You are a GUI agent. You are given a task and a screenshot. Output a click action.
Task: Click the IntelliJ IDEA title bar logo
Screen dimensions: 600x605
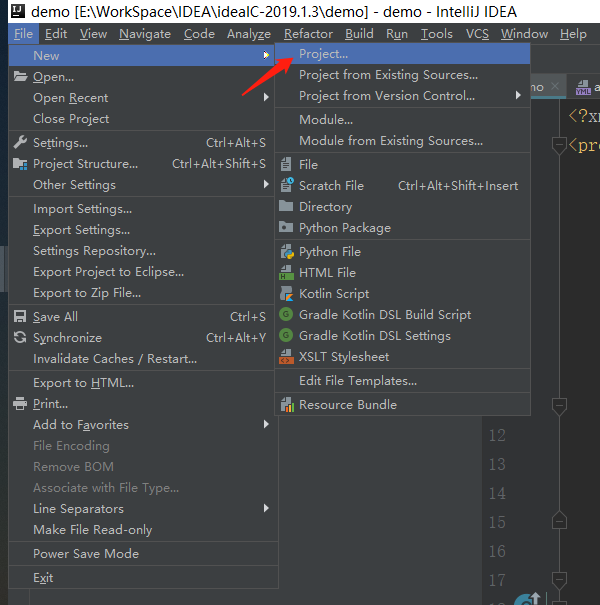coord(18,11)
